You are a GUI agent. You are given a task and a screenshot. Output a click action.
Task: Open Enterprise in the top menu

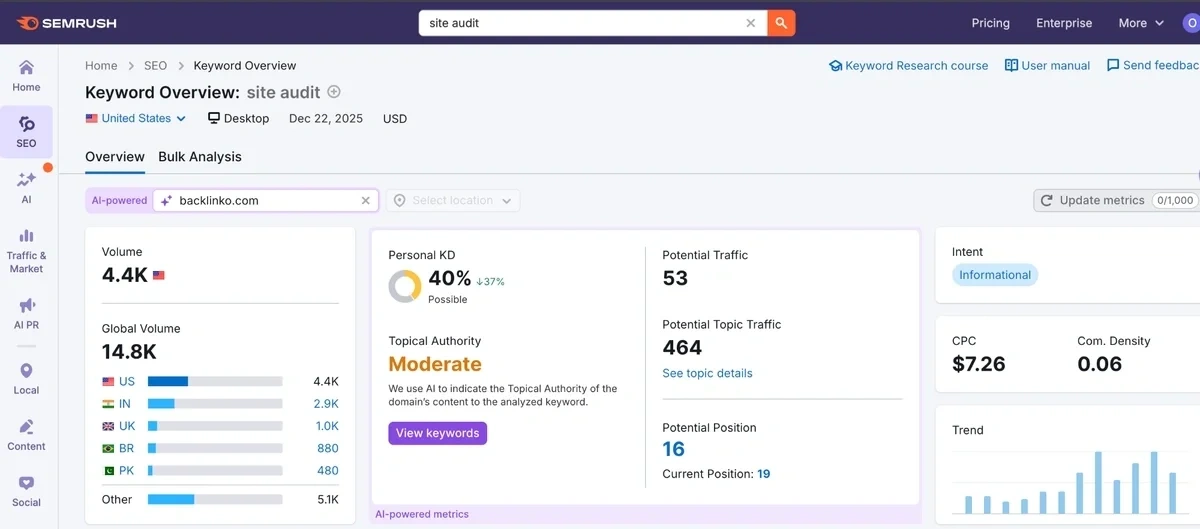(1064, 23)
